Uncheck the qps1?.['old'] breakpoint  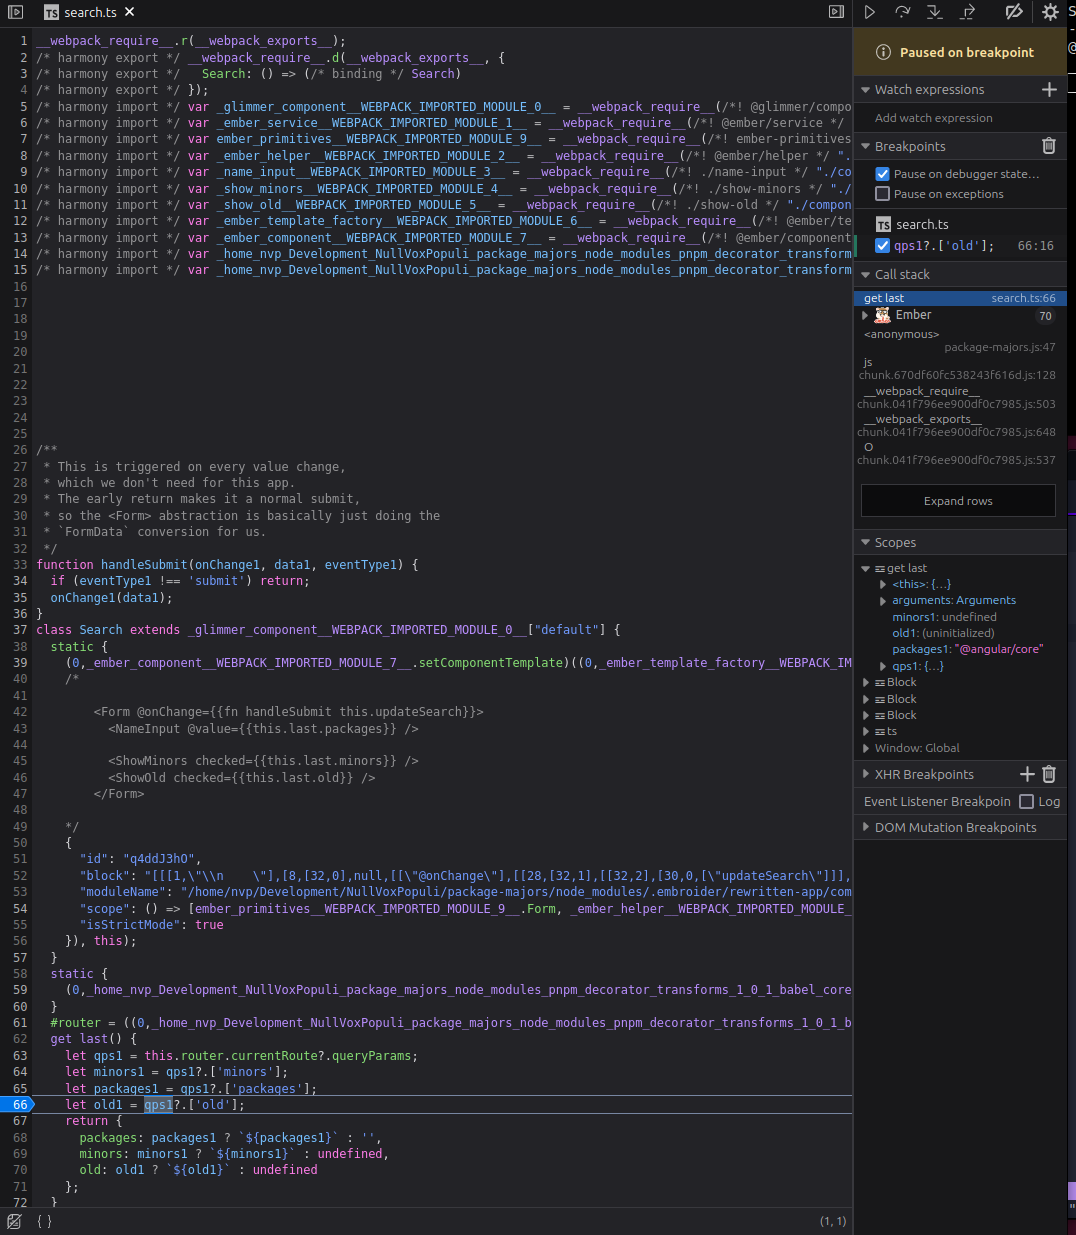pyautogui.click(x=881, y=246)
